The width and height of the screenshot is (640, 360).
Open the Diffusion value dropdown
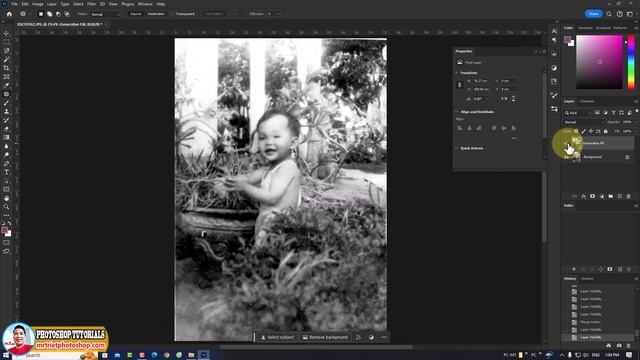tap(278, 14)
